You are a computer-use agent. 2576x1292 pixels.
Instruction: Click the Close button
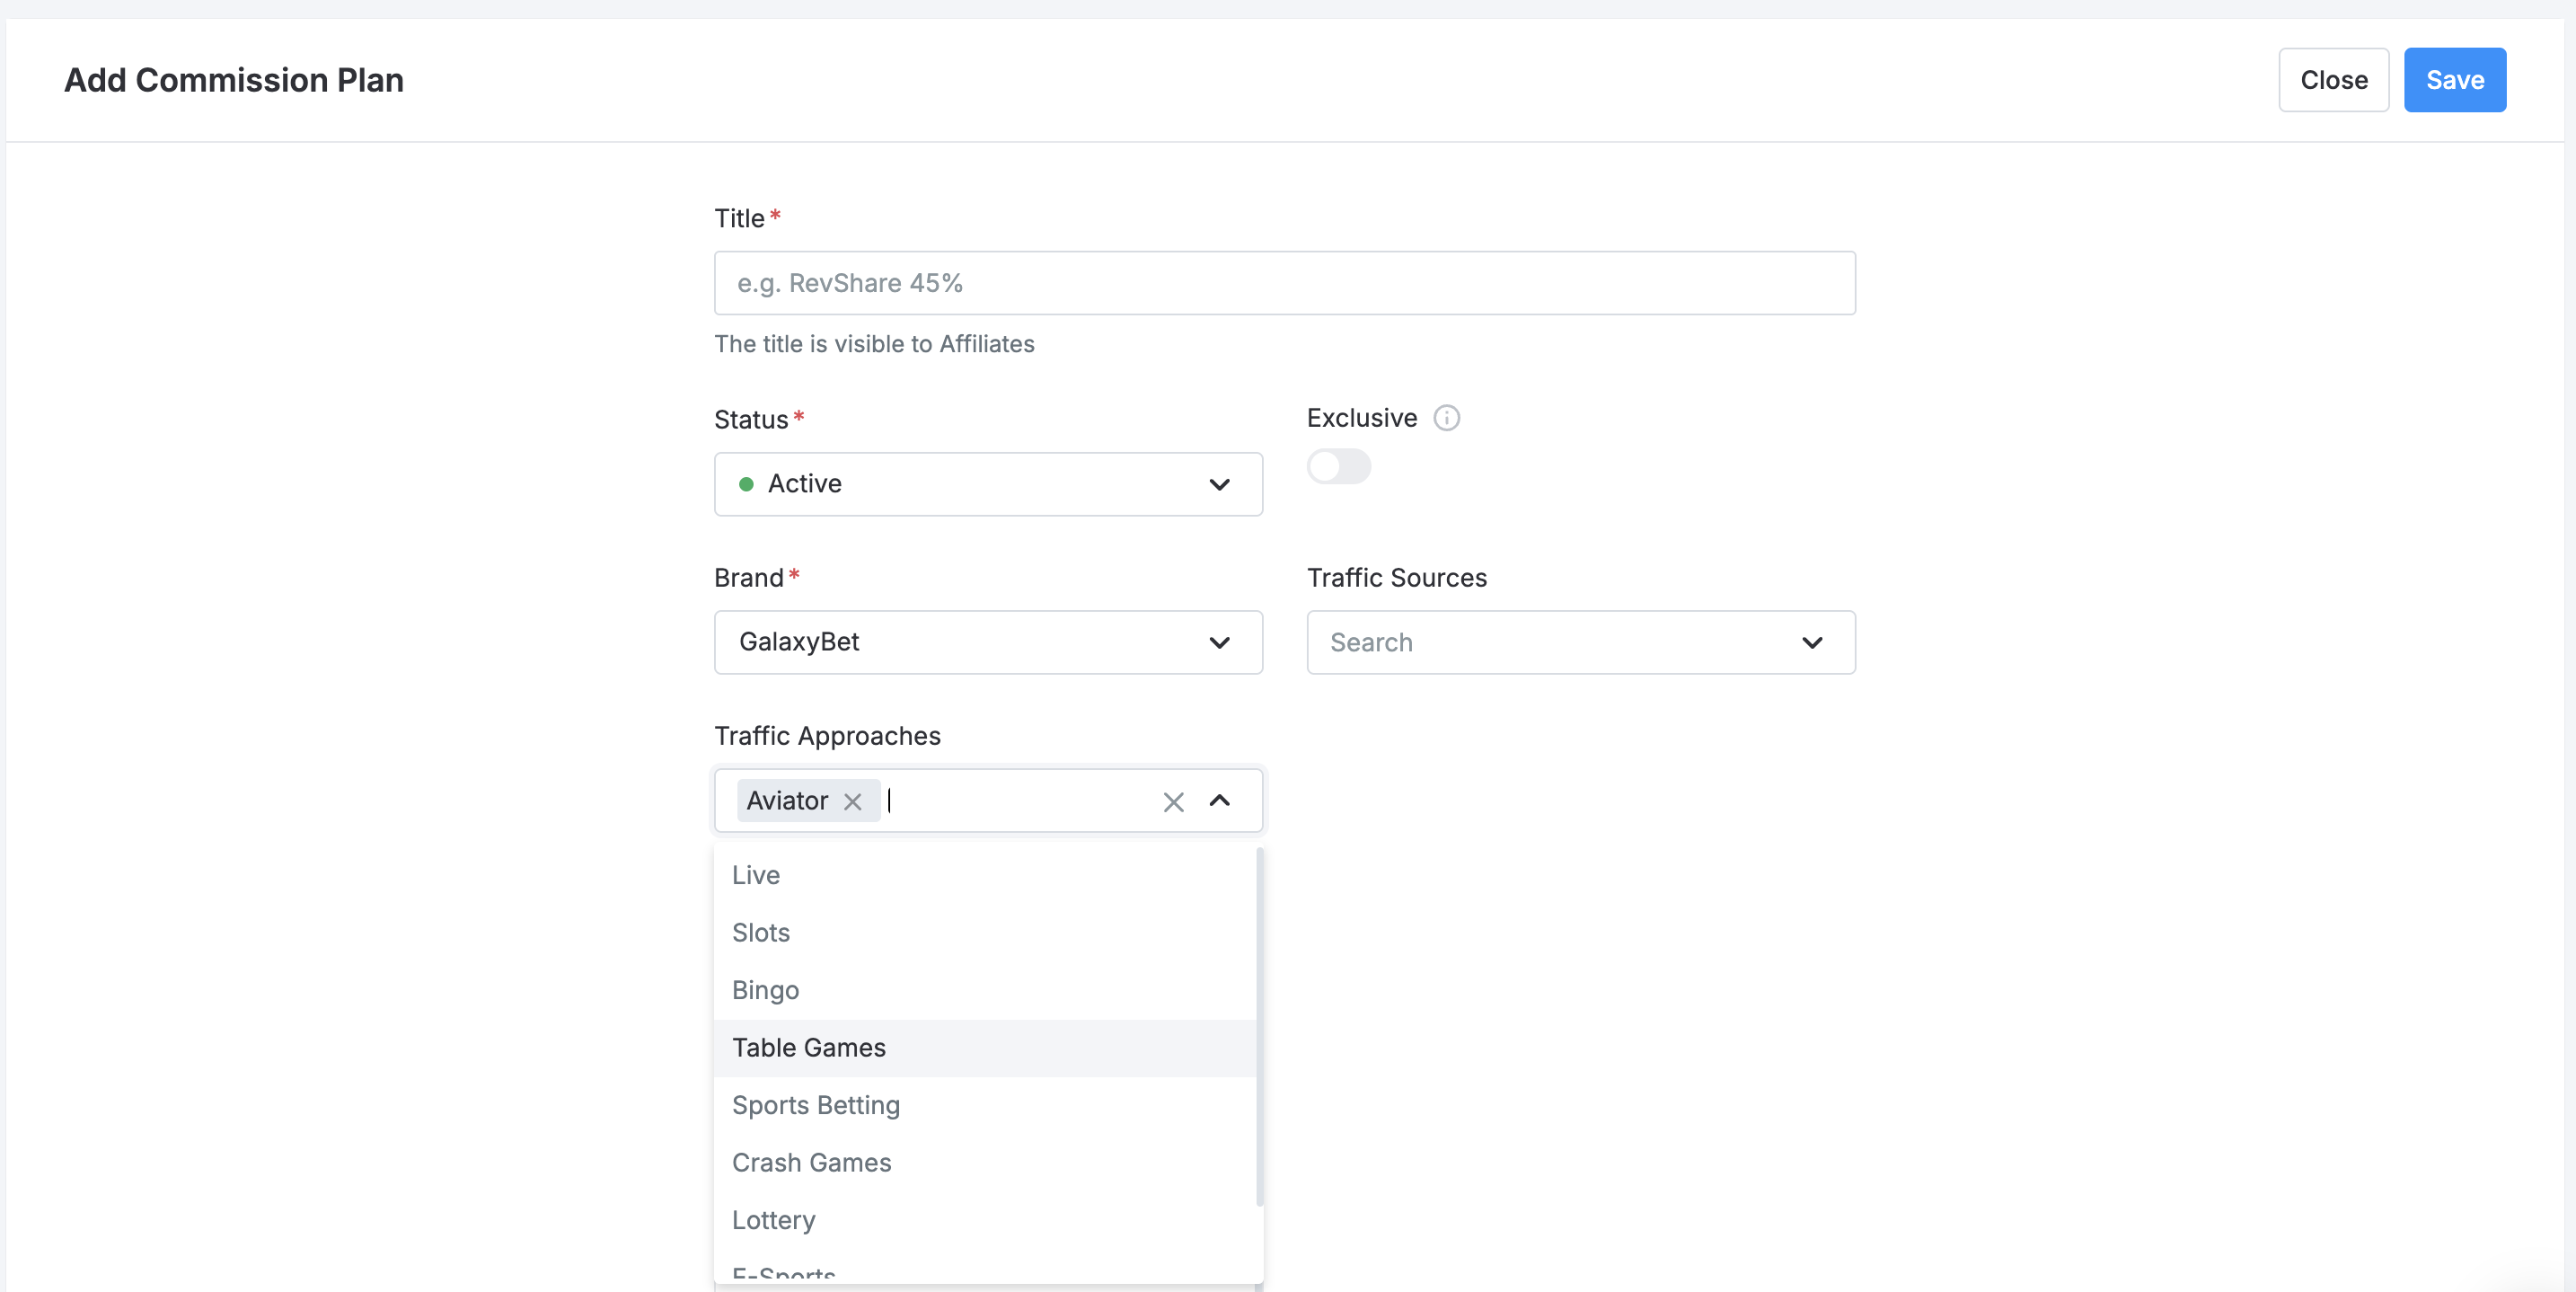pos(2333,80)
